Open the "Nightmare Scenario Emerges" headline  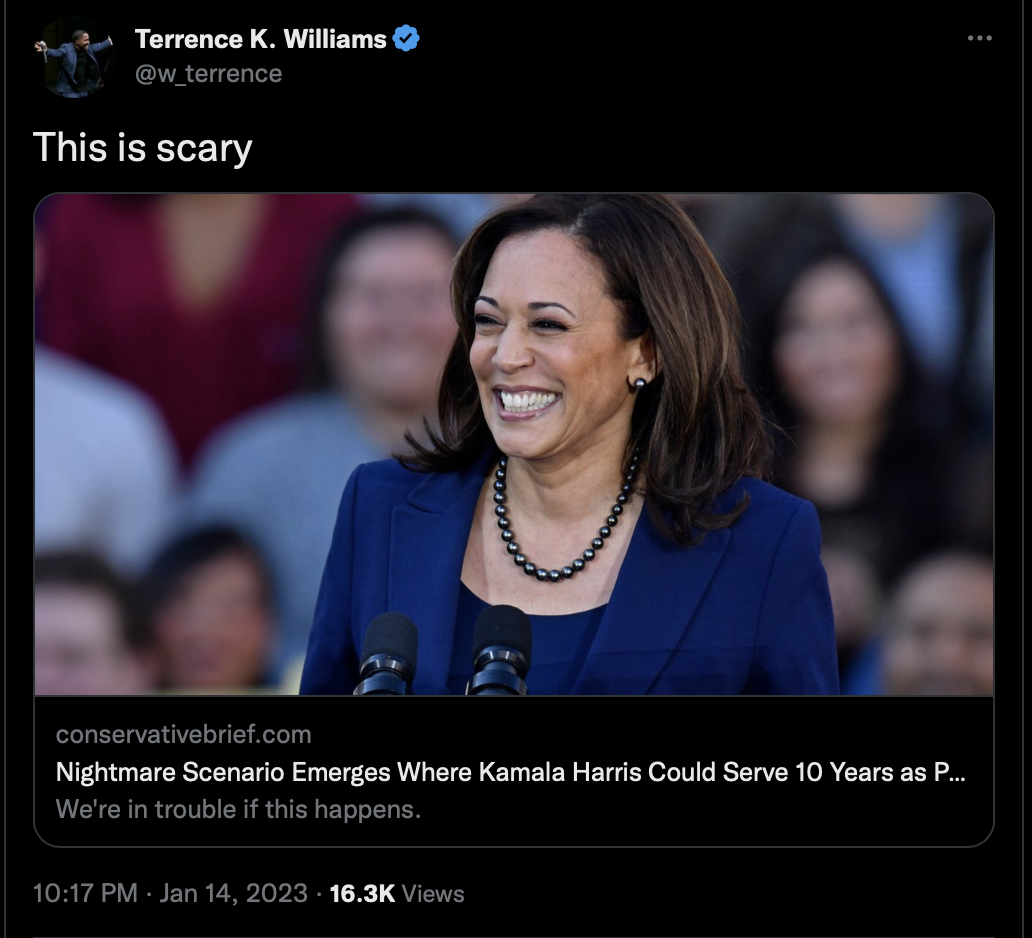click(x=510, y=771)
